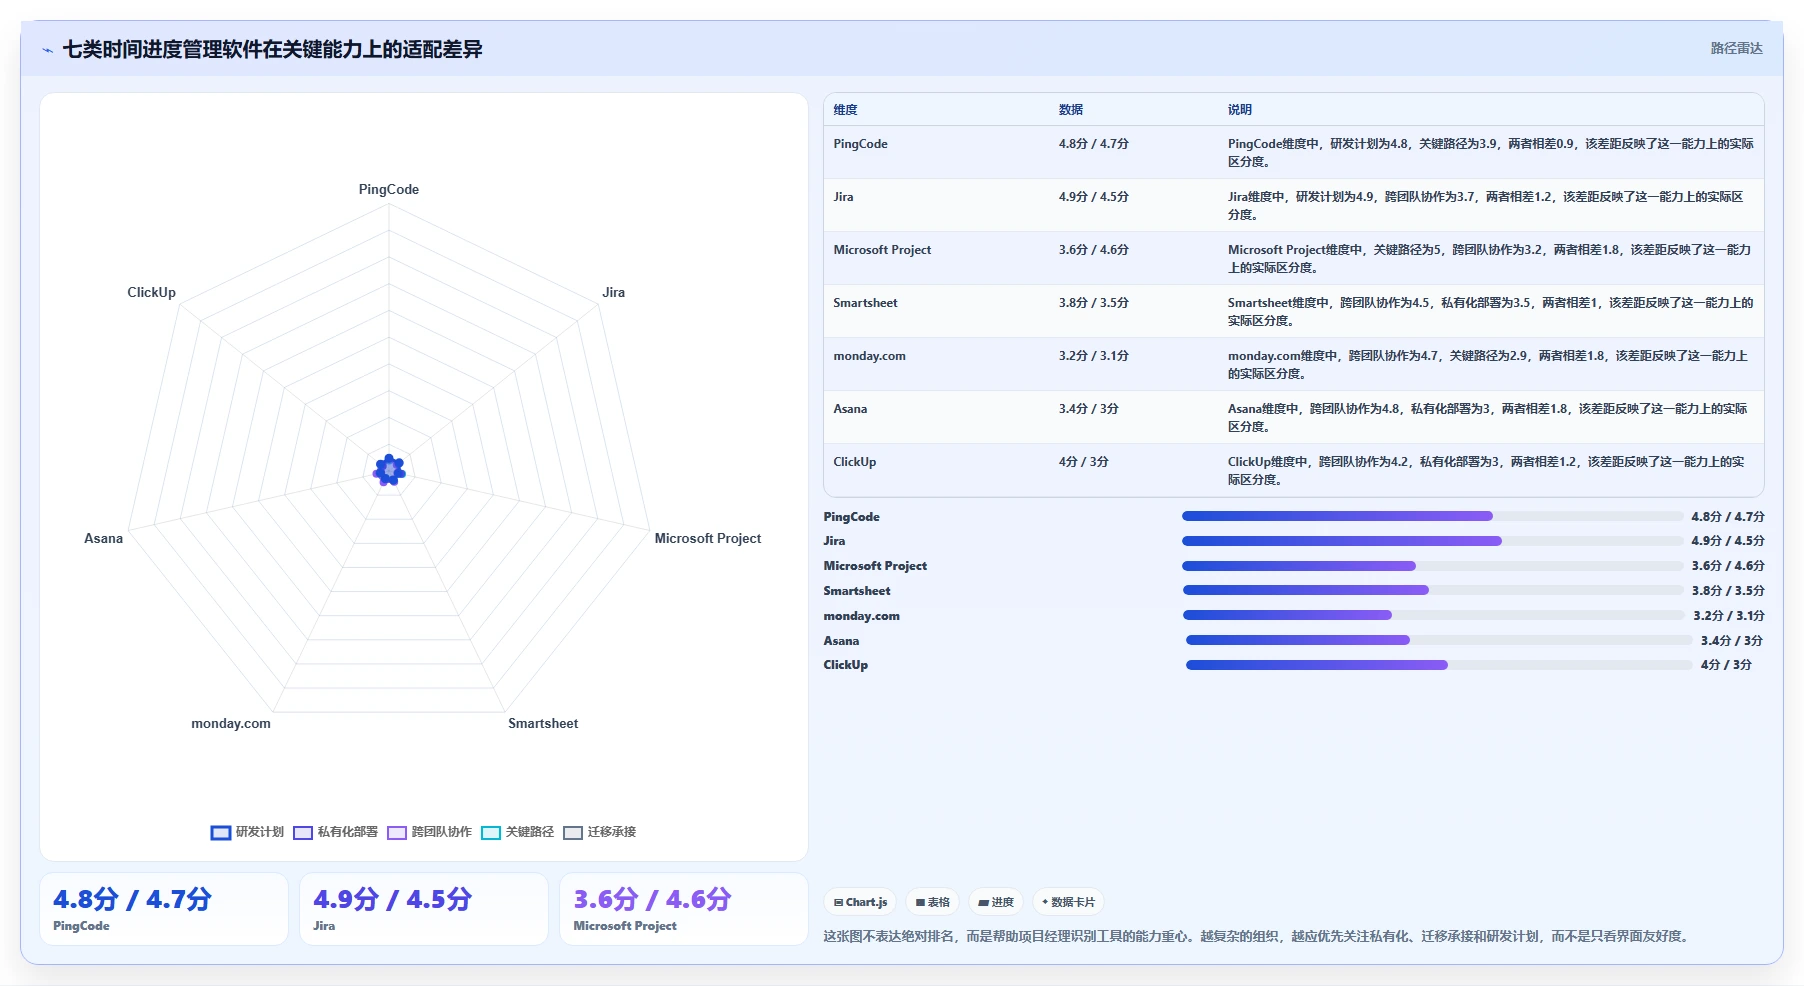Select the Jira table row name

tap(843, 197)
